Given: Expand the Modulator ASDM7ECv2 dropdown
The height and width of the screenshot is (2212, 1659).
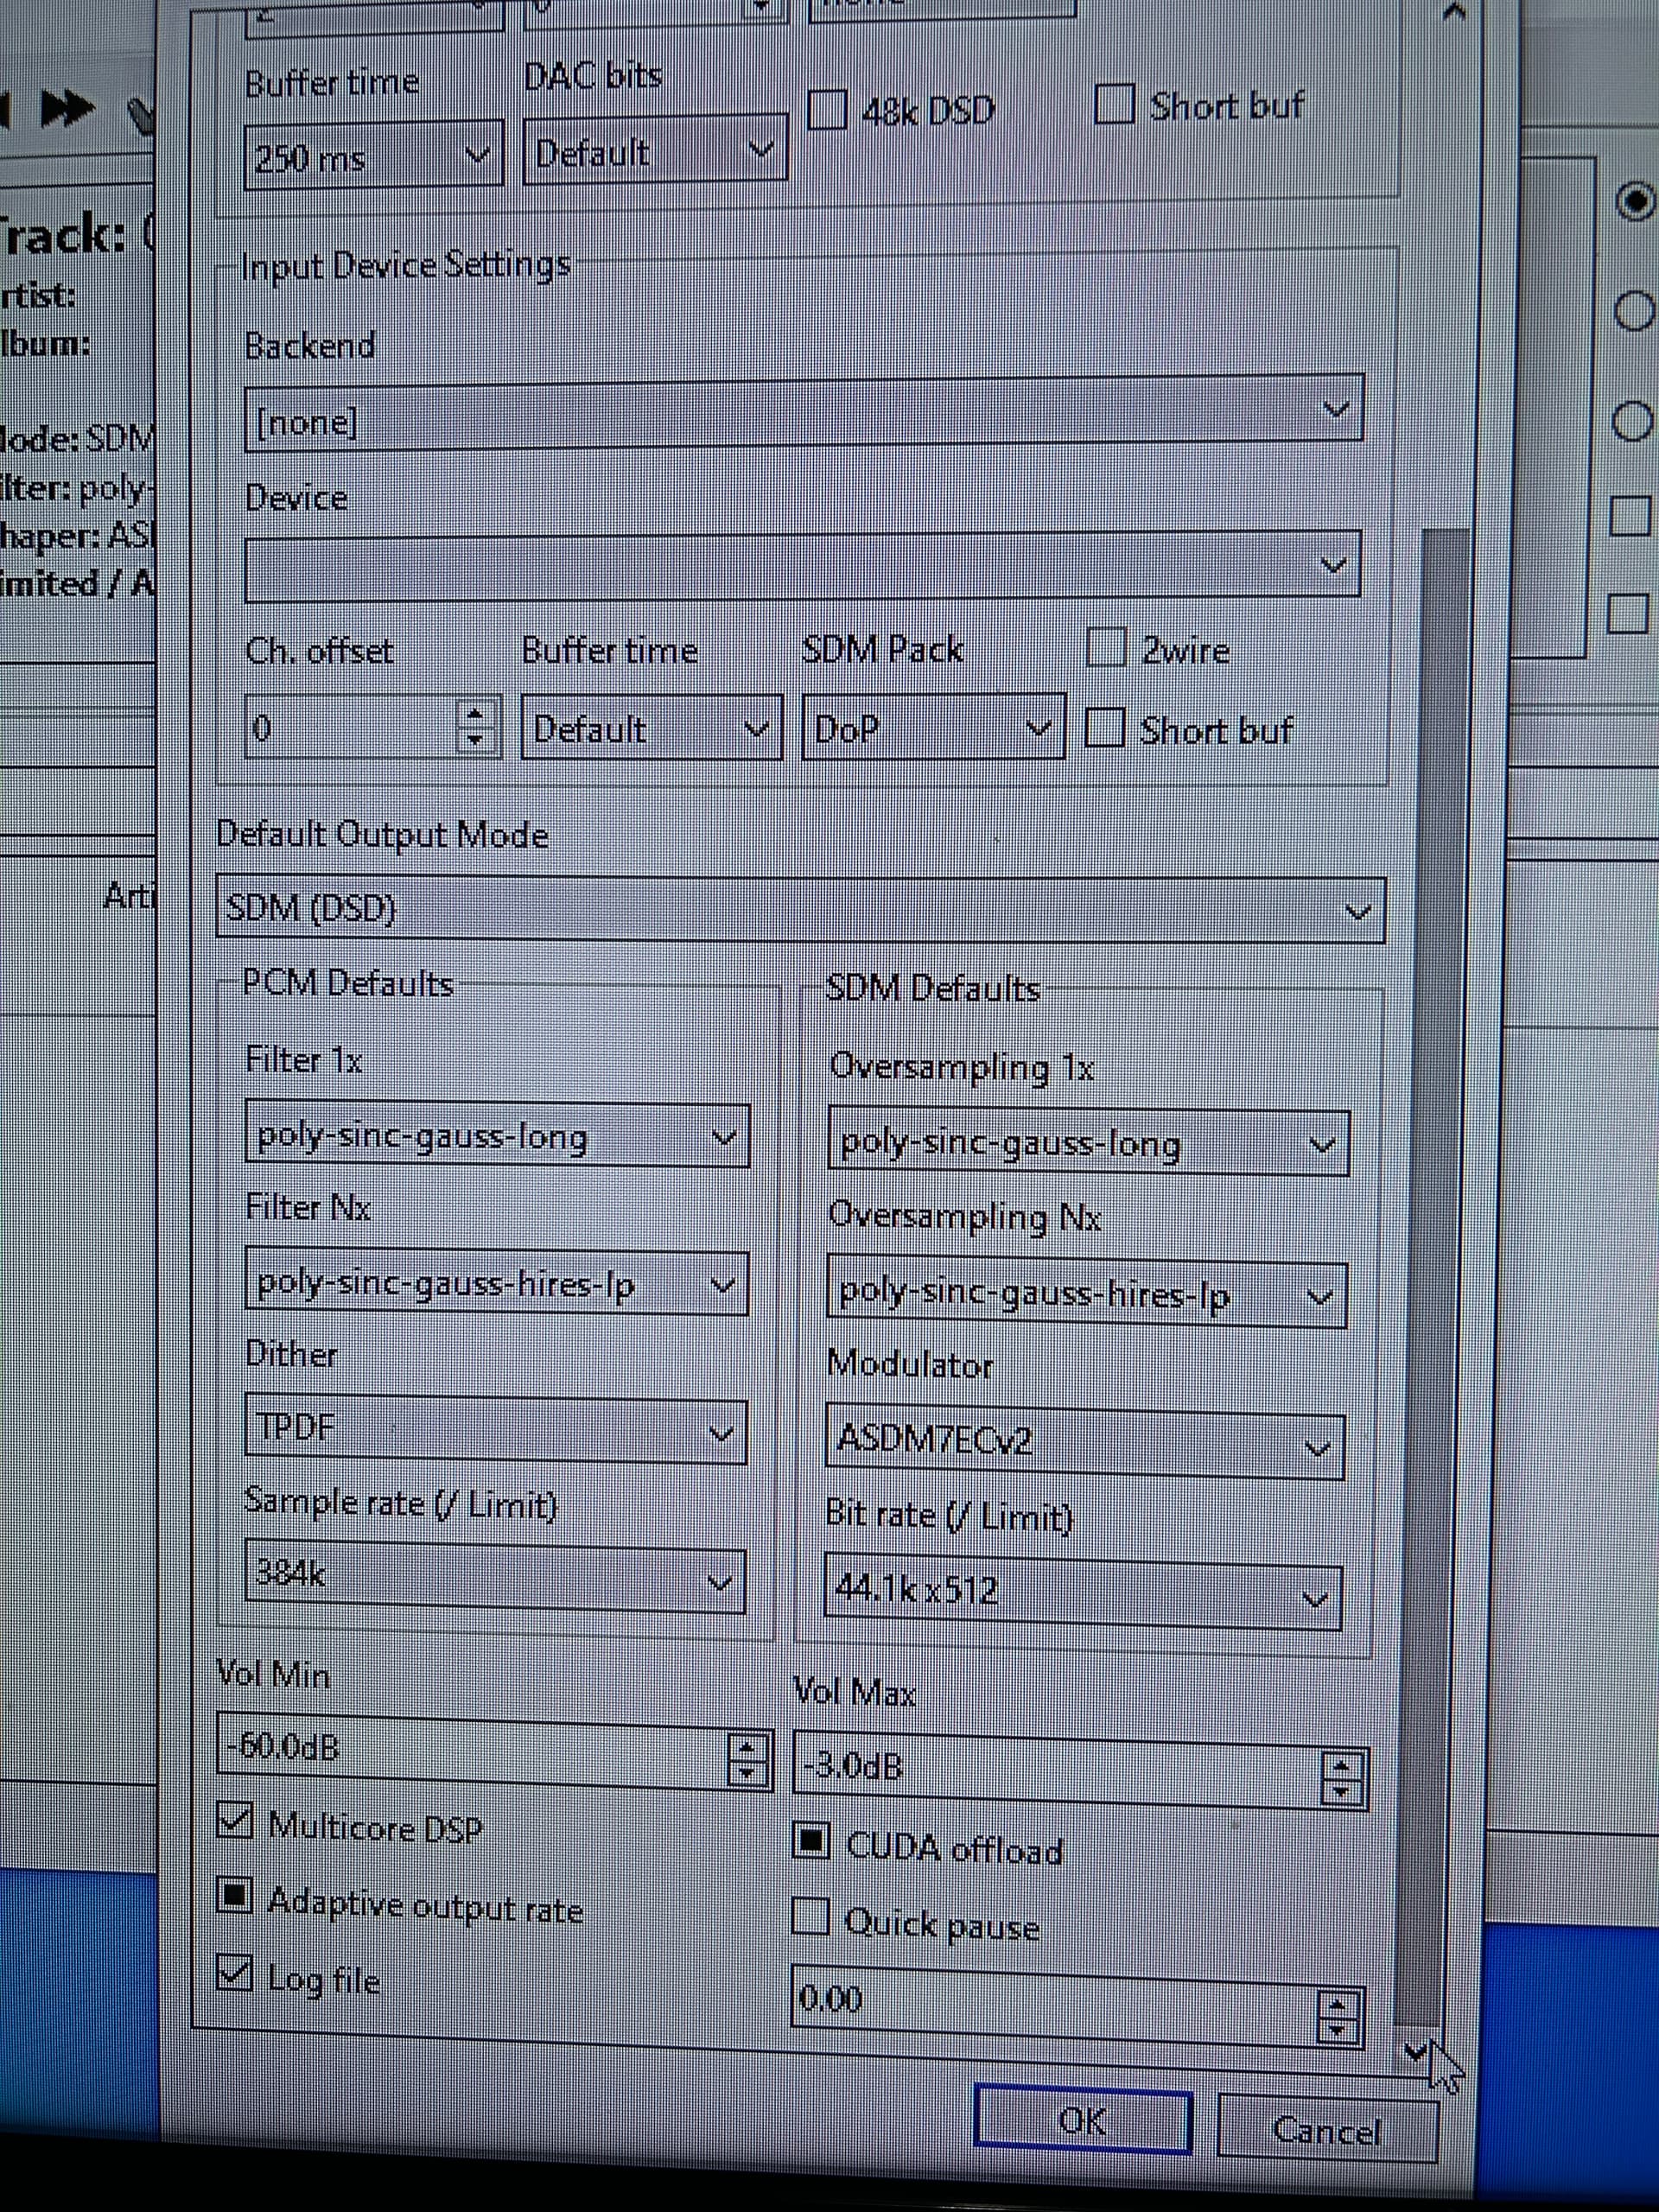Looking at the screenshot, I should (1084, 1445).
